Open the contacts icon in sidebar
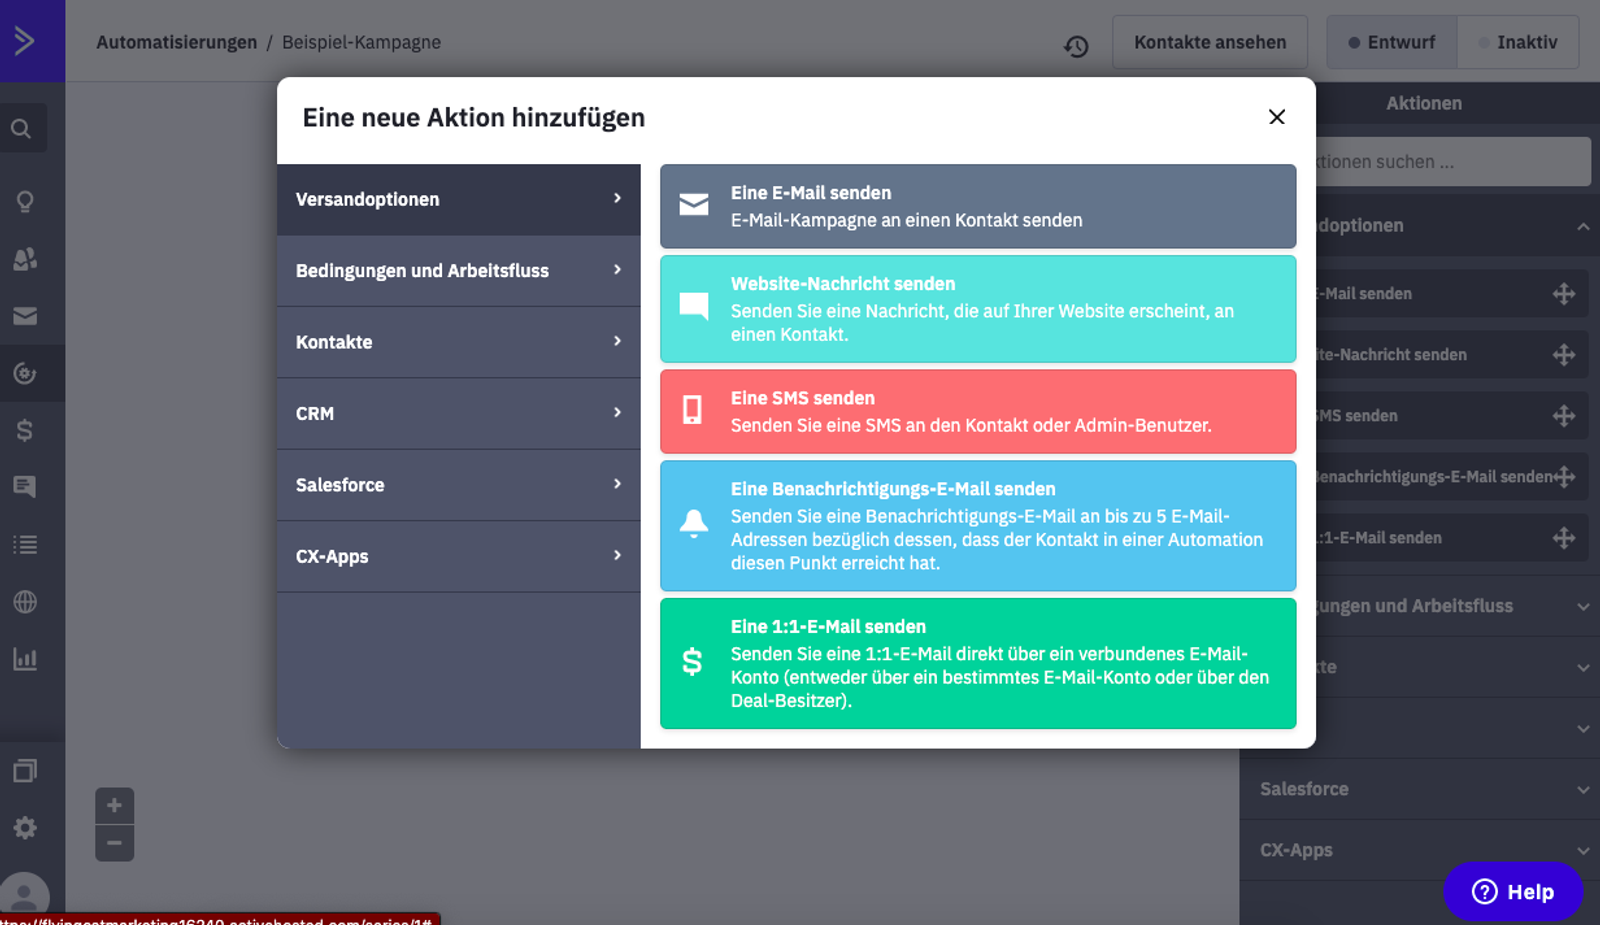 coord(25,259)
